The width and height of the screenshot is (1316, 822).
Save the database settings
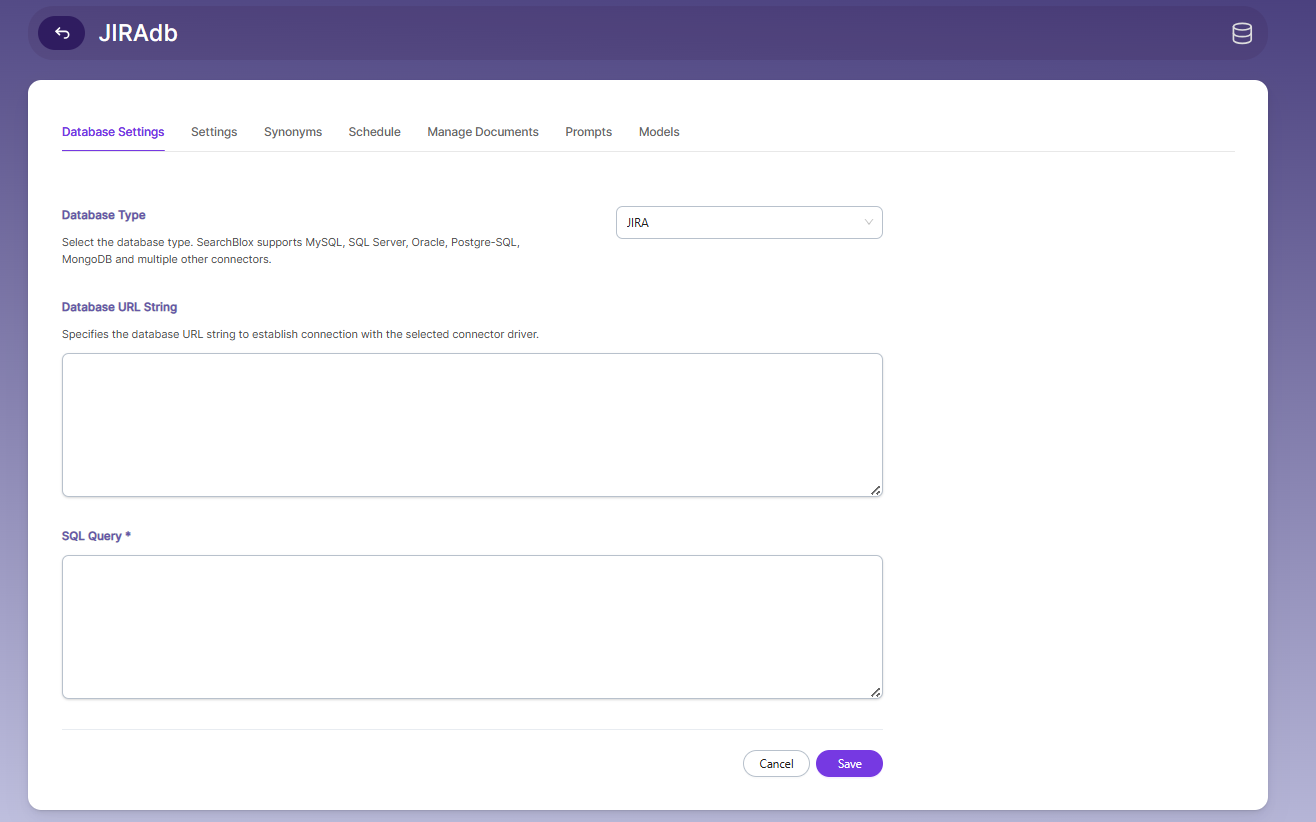pyautogui.click(x=849, y=763)
